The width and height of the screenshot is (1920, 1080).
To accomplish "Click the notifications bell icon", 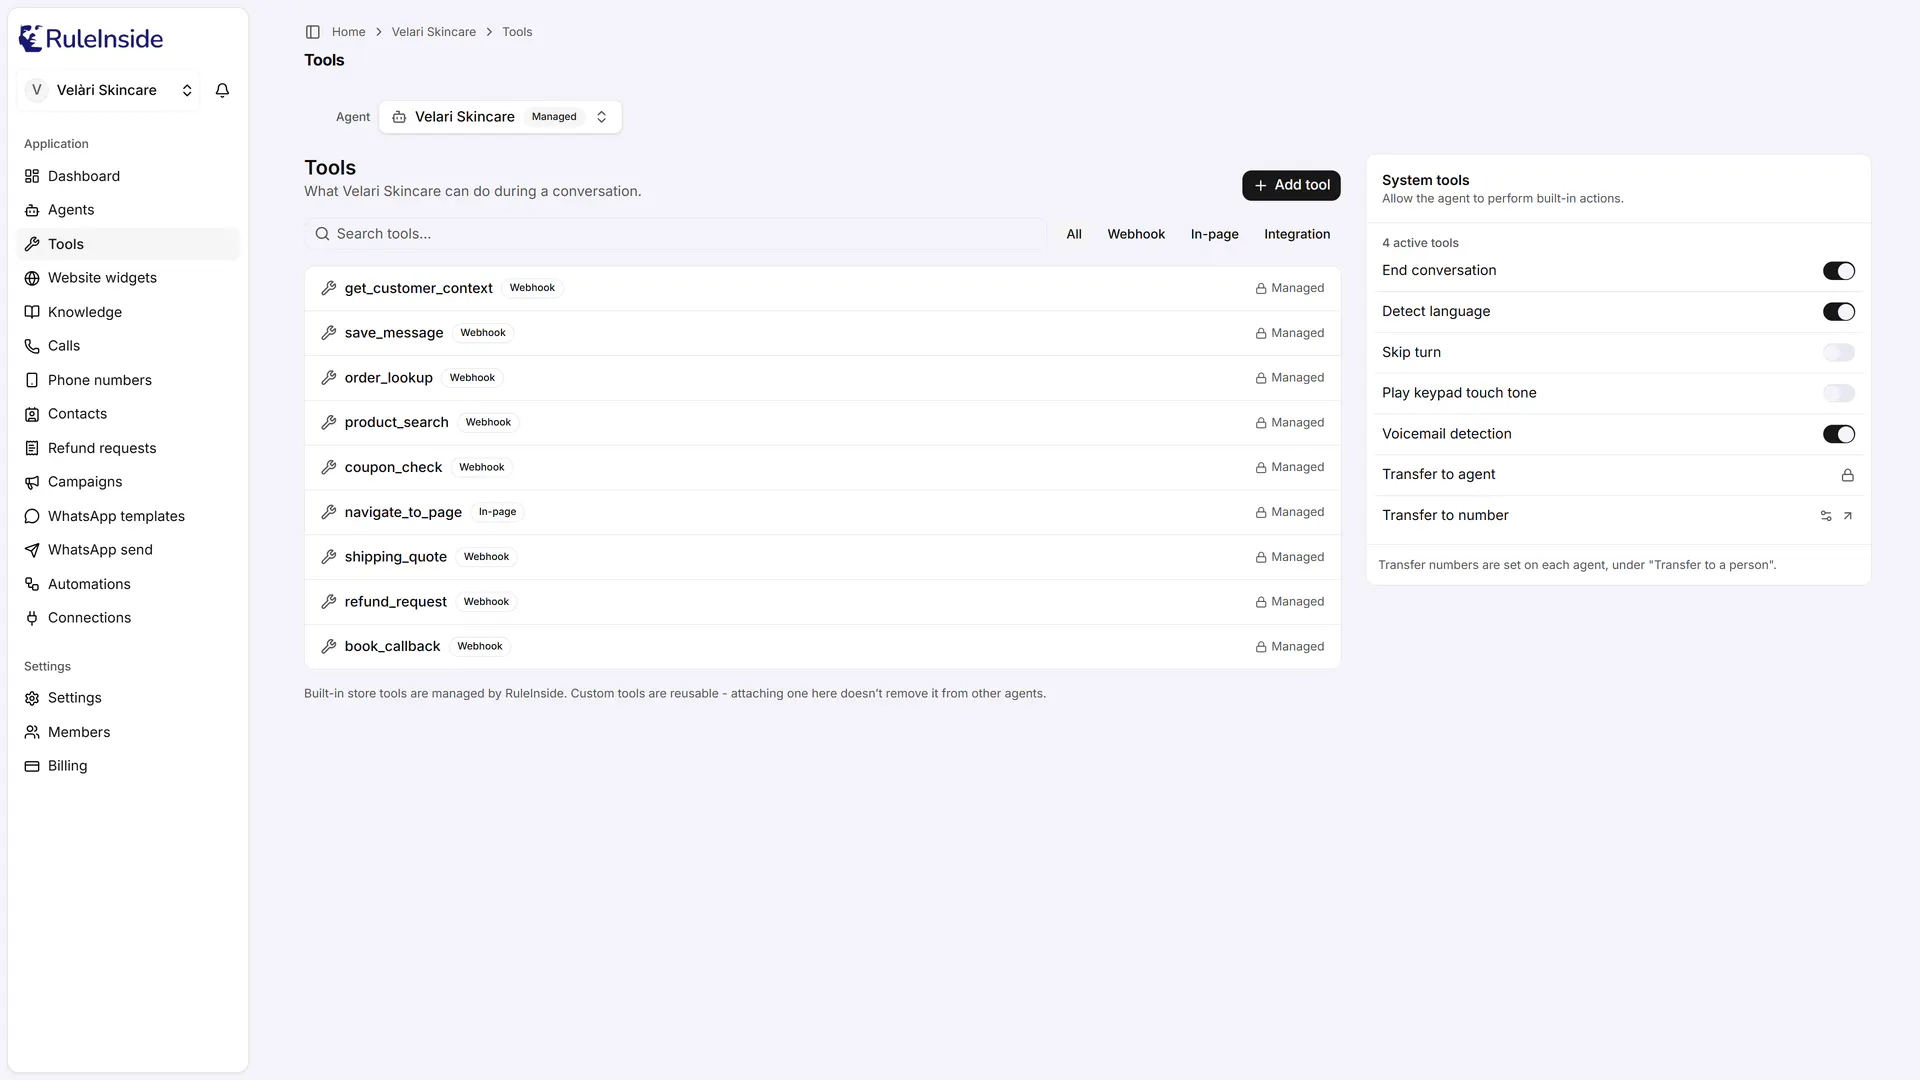I will click(222, 90).
